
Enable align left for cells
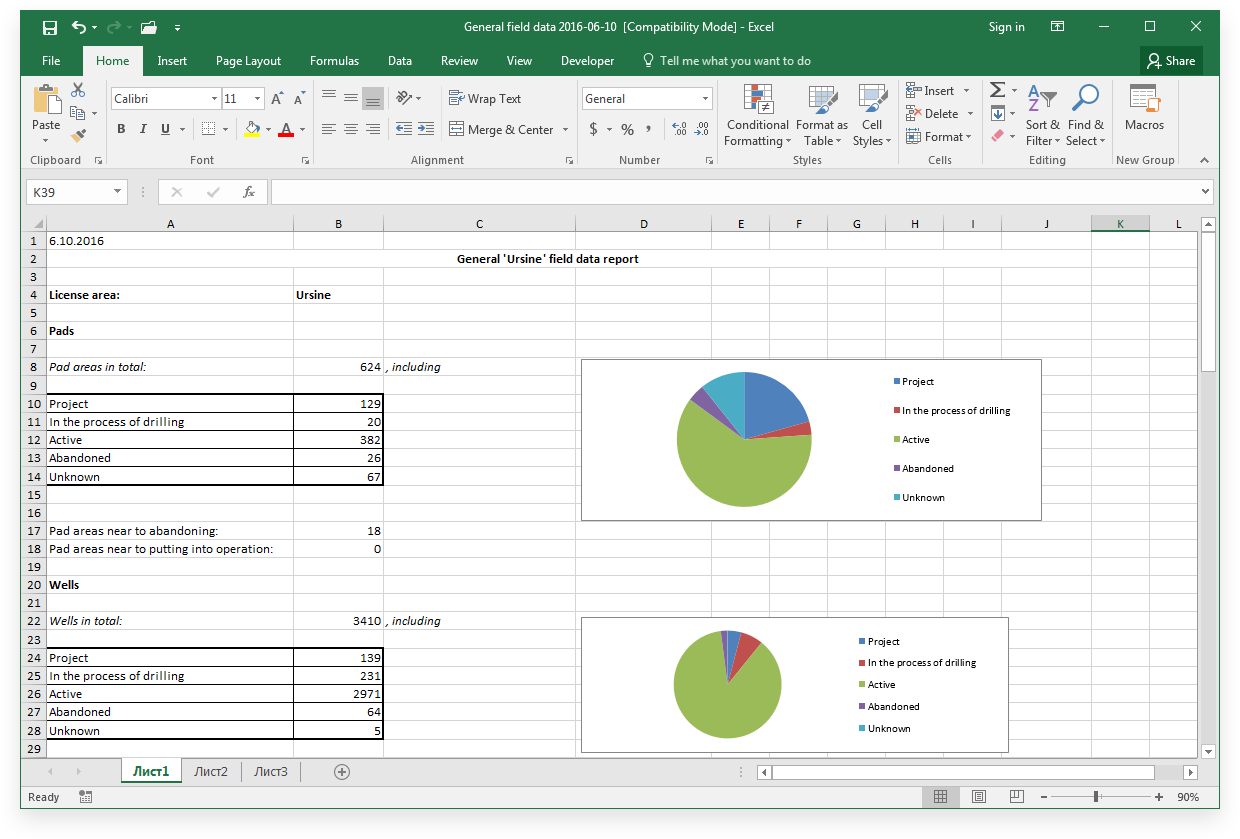pyautogui.click(x=329, y=129)
